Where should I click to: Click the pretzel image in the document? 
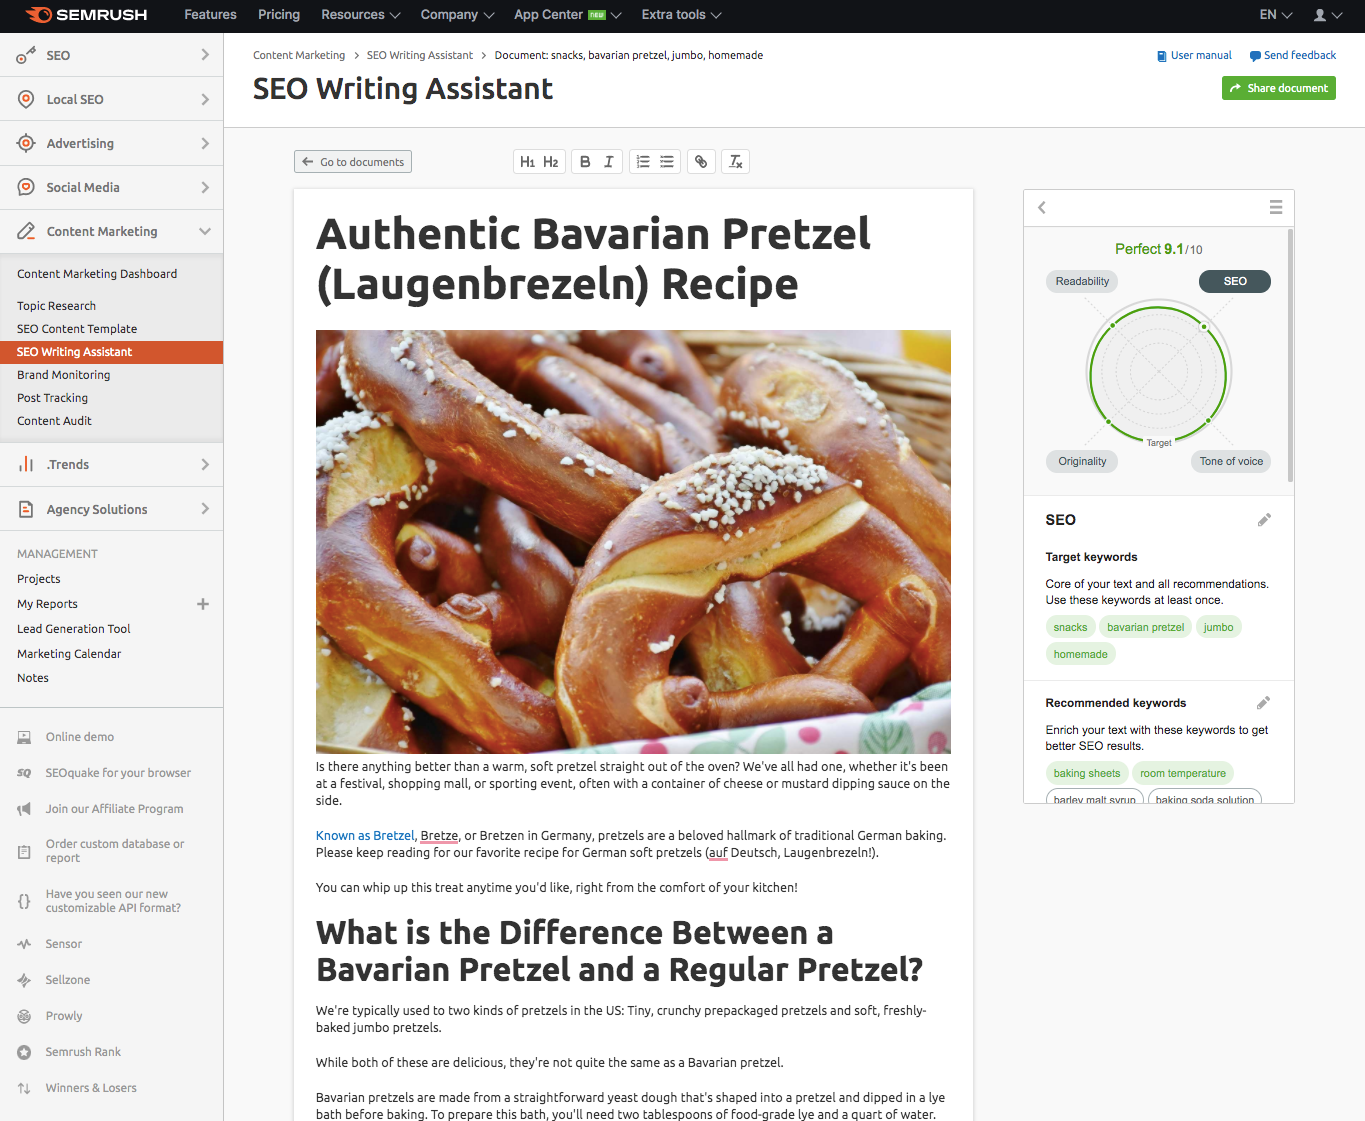633,541
